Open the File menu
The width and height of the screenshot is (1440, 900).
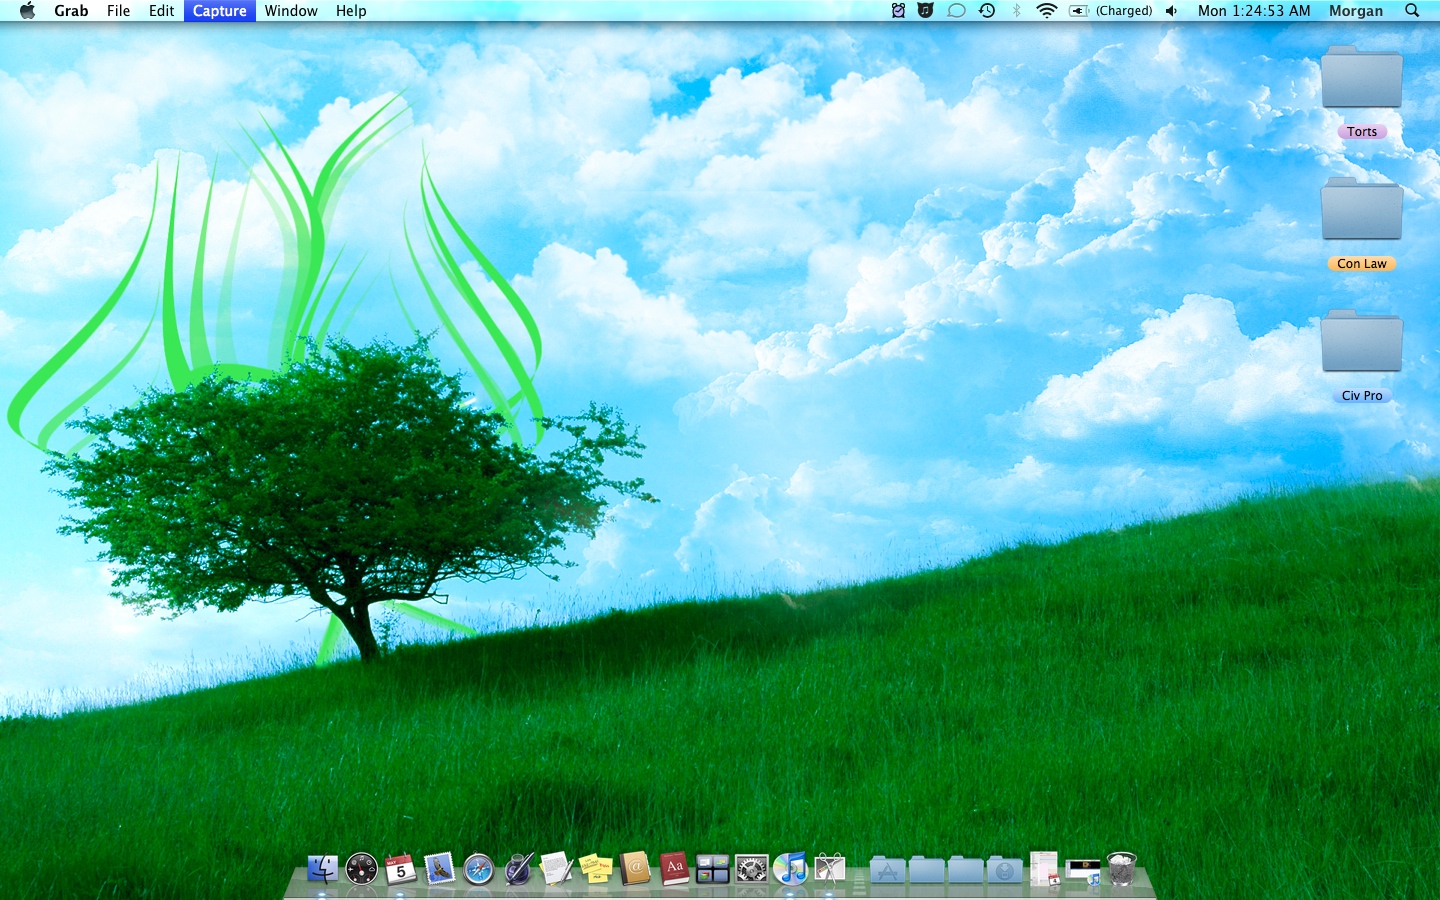pos(118,11)
